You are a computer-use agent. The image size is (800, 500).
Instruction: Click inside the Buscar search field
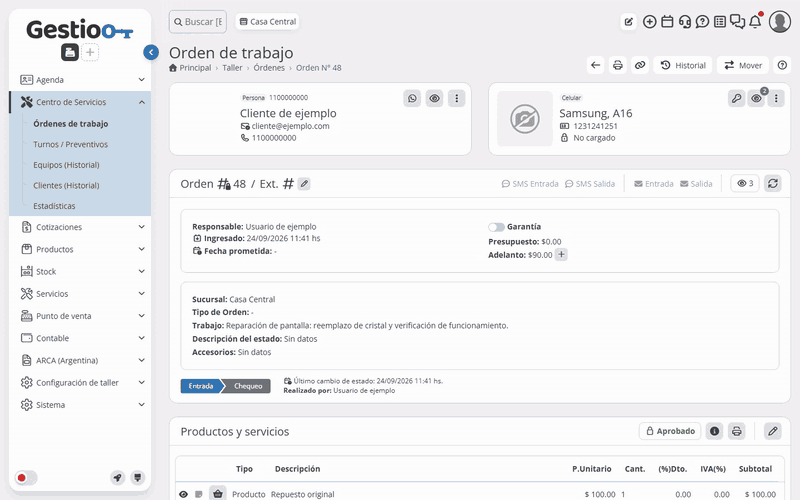click(x=198, y=22)
